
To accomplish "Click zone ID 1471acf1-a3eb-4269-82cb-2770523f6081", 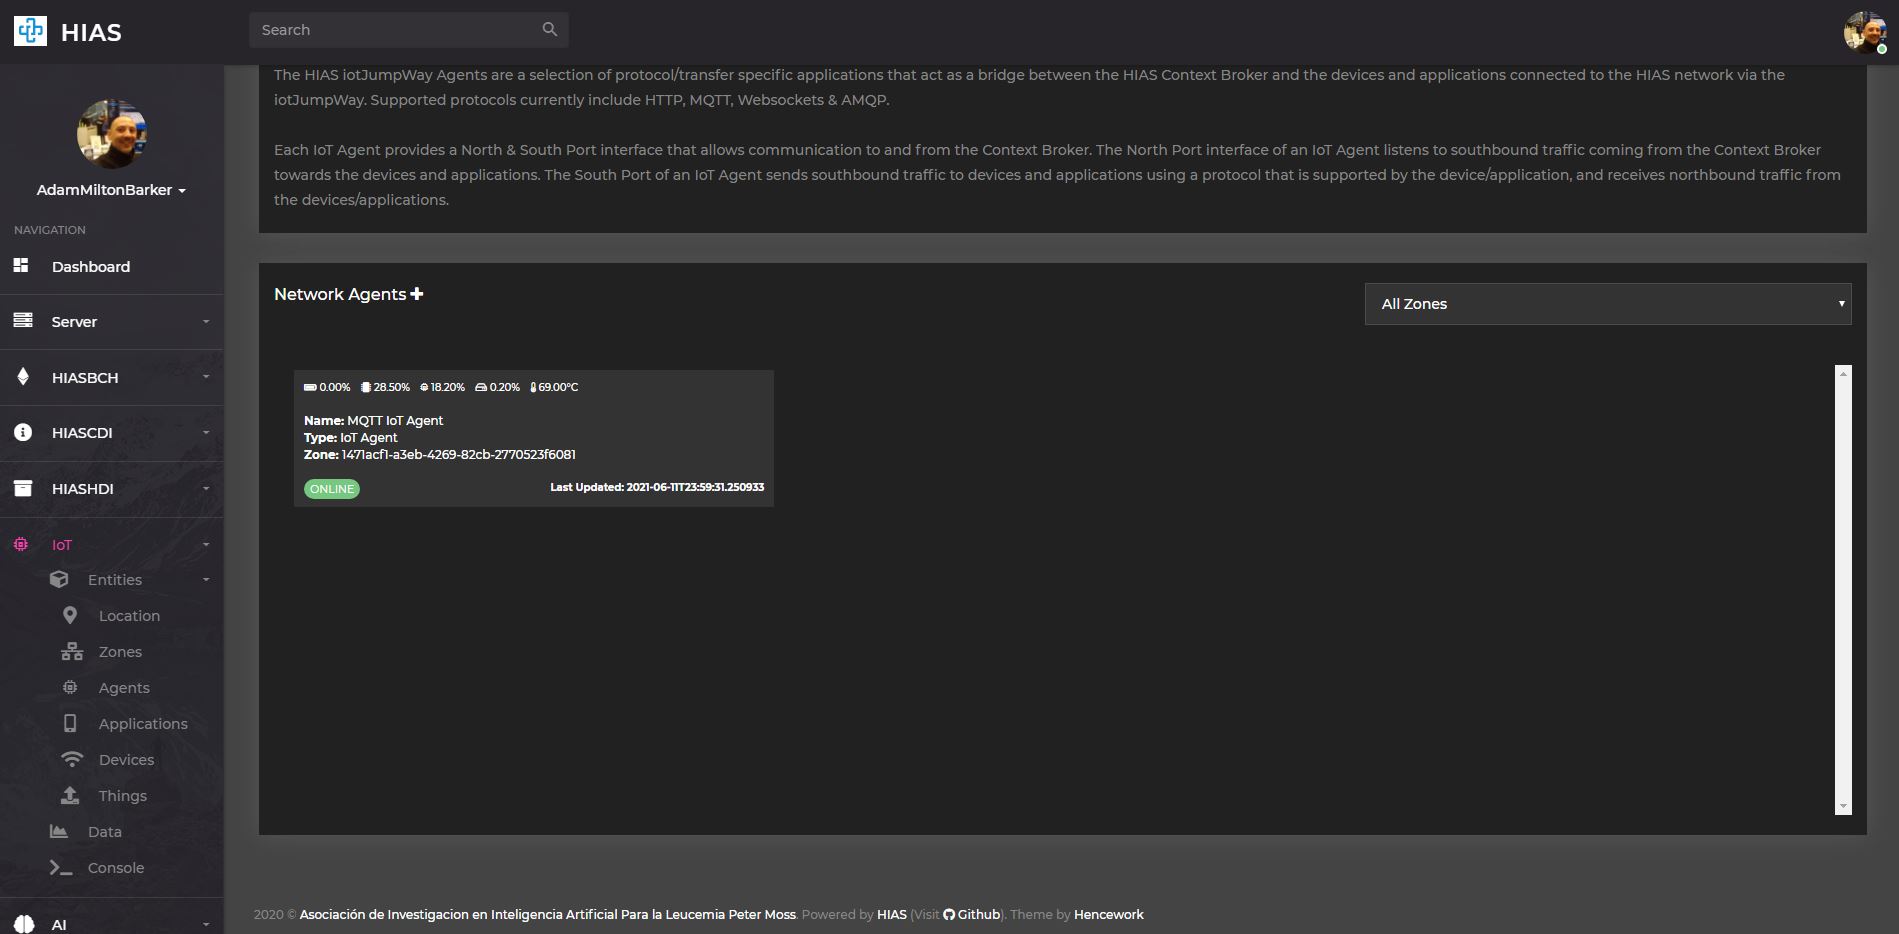I will point(459,454).
